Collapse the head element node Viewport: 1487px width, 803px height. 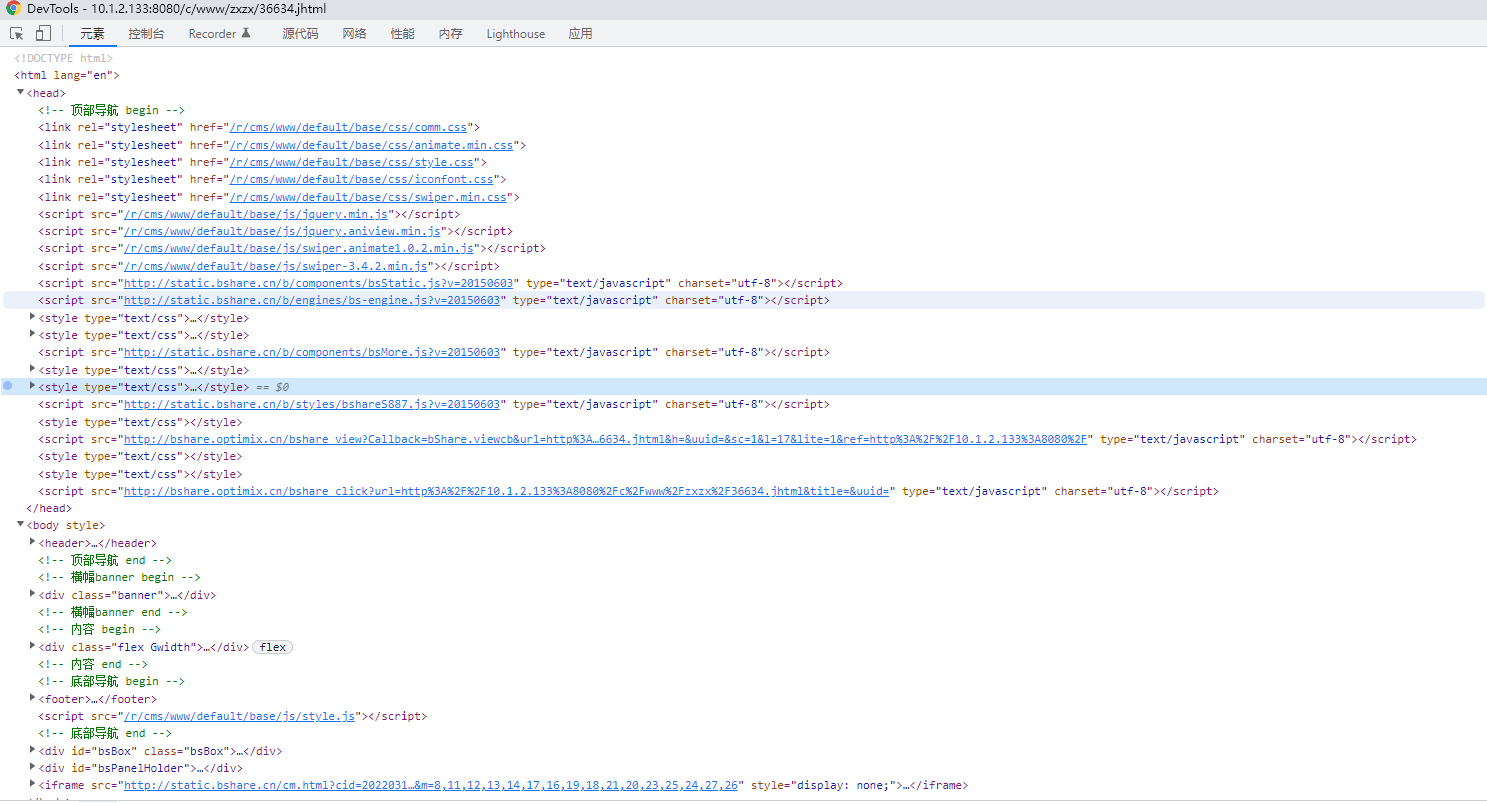click(x=20, y=92)
